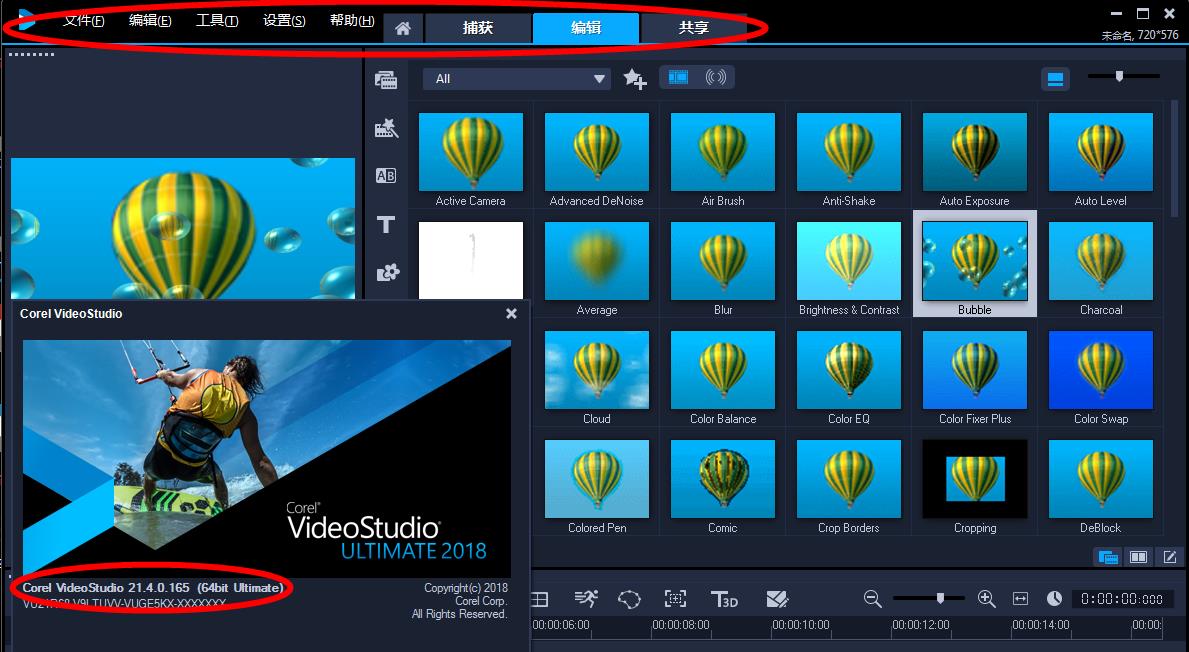1189x652 pixels.
Task: Zoom in the timeline magnifier icon
Action: pos(987,599)
